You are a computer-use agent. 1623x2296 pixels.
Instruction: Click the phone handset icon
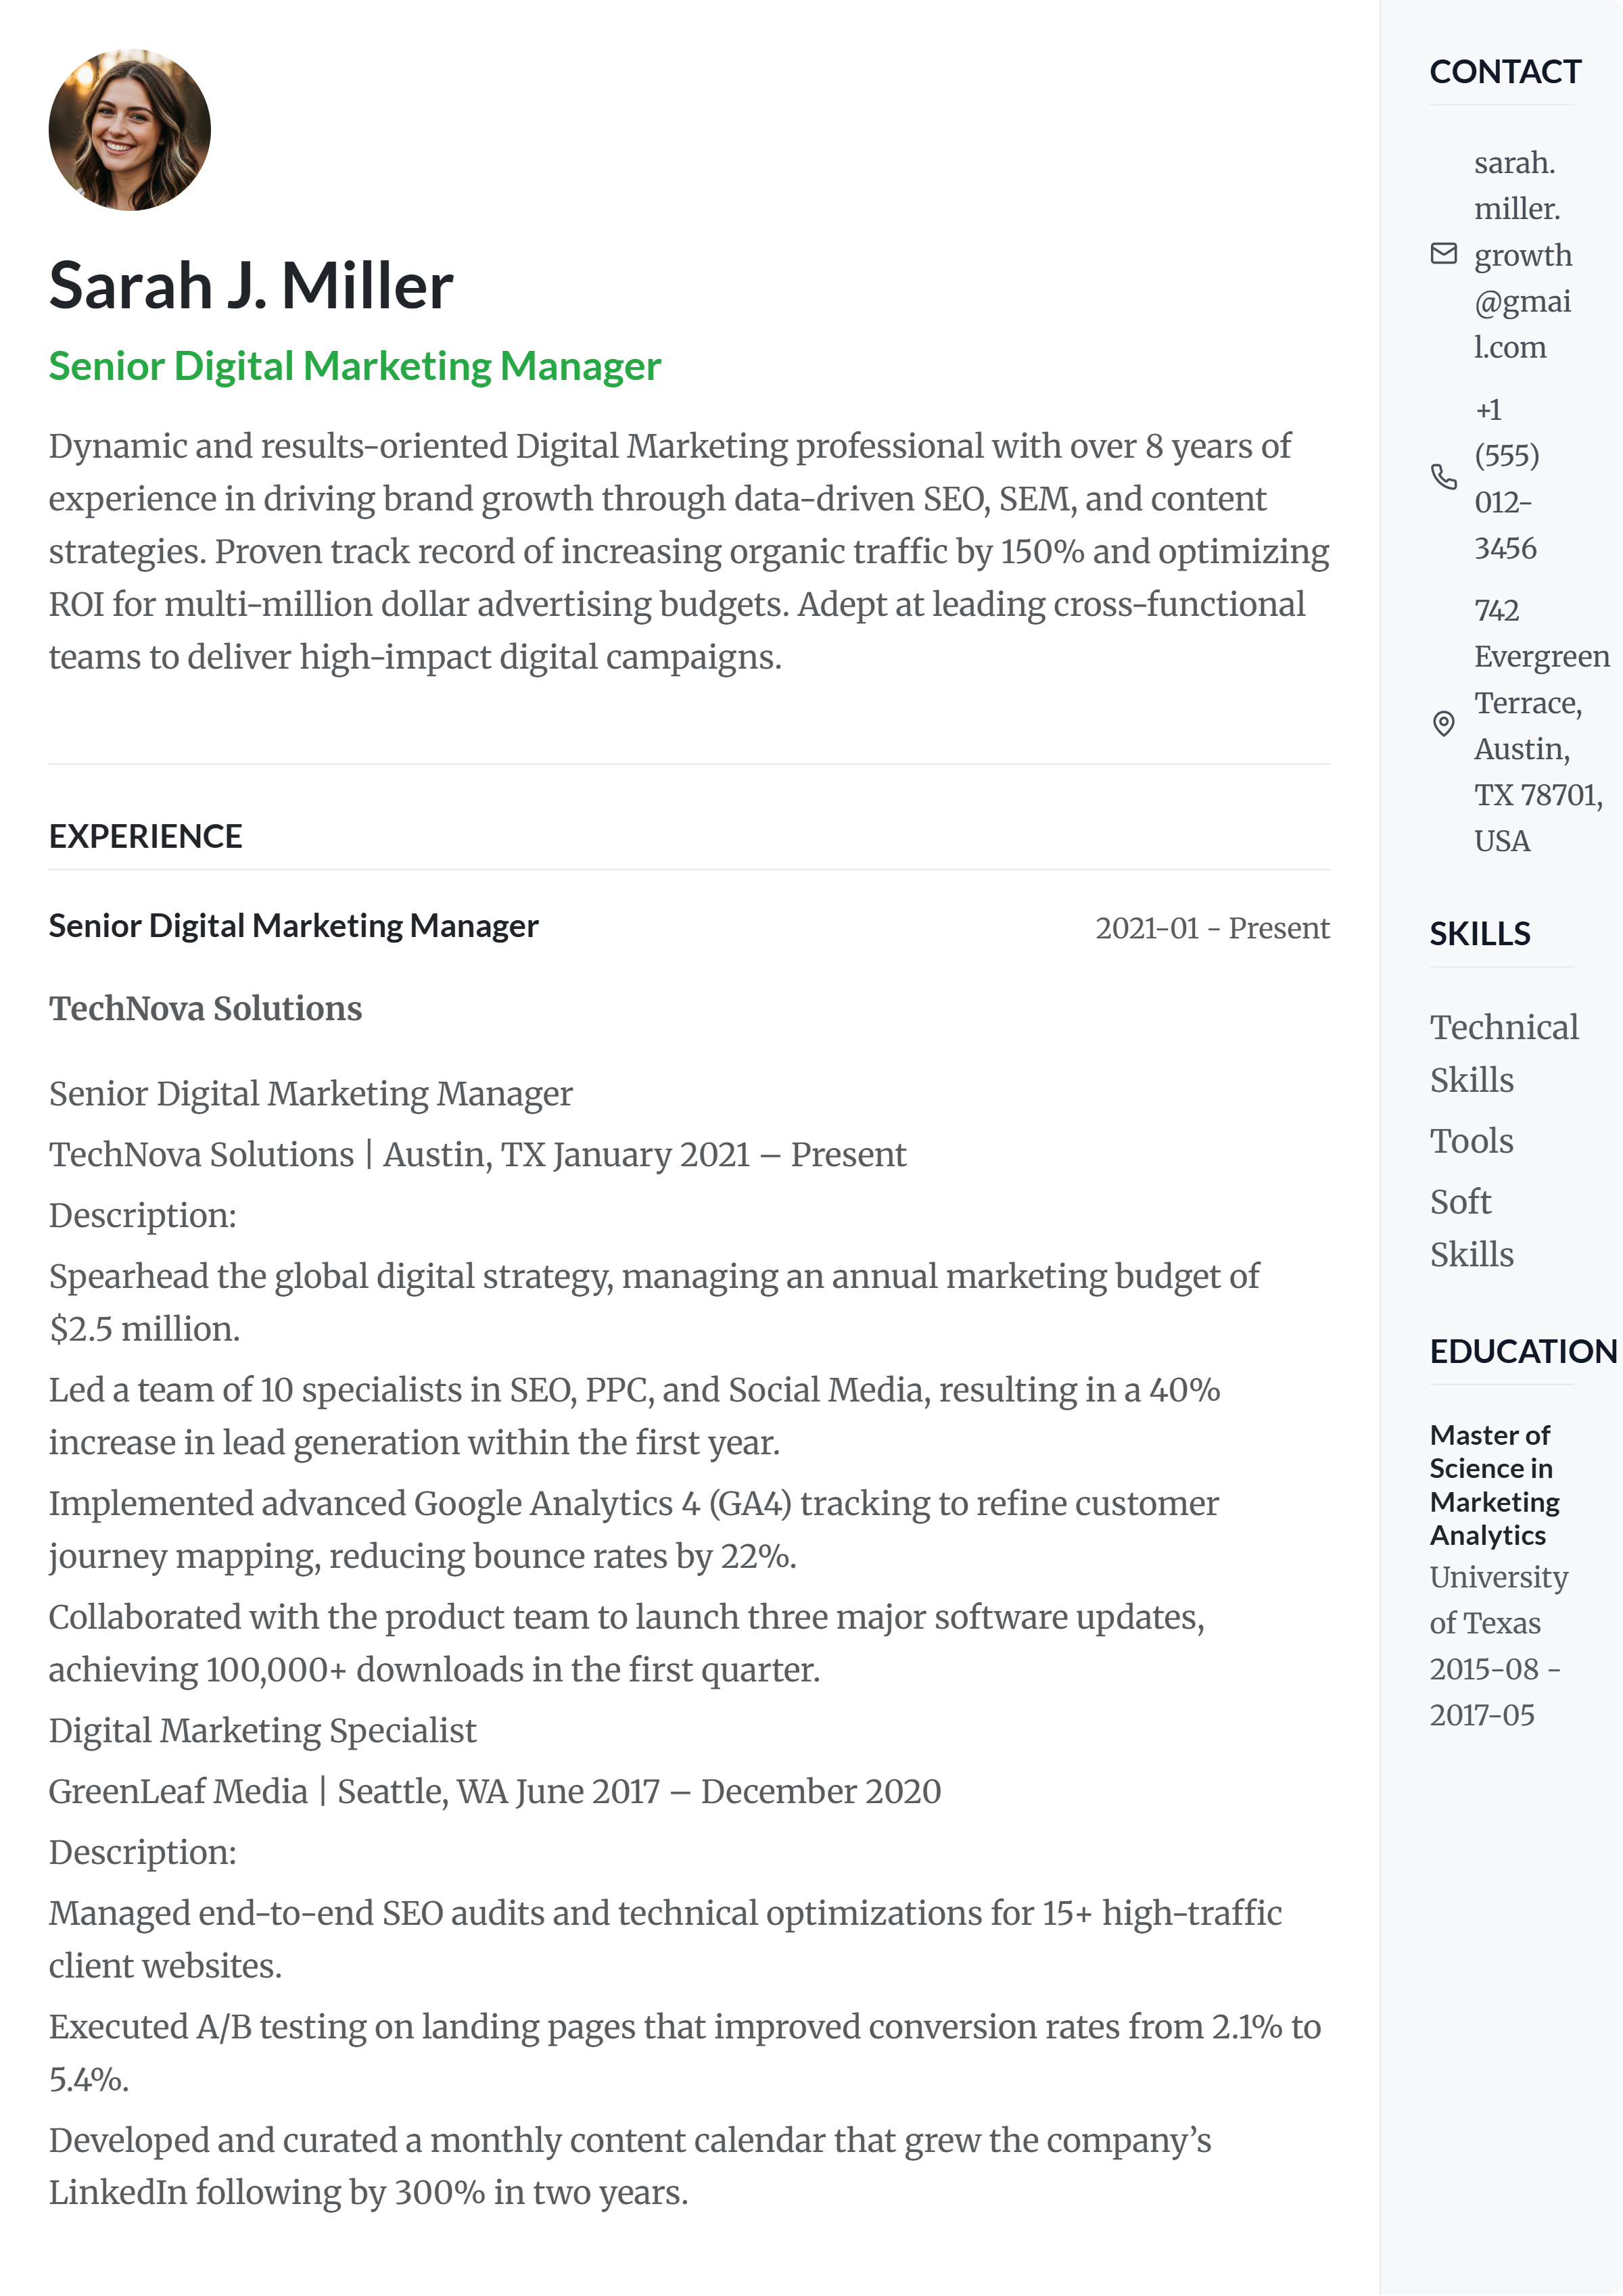coord(1443,477)
